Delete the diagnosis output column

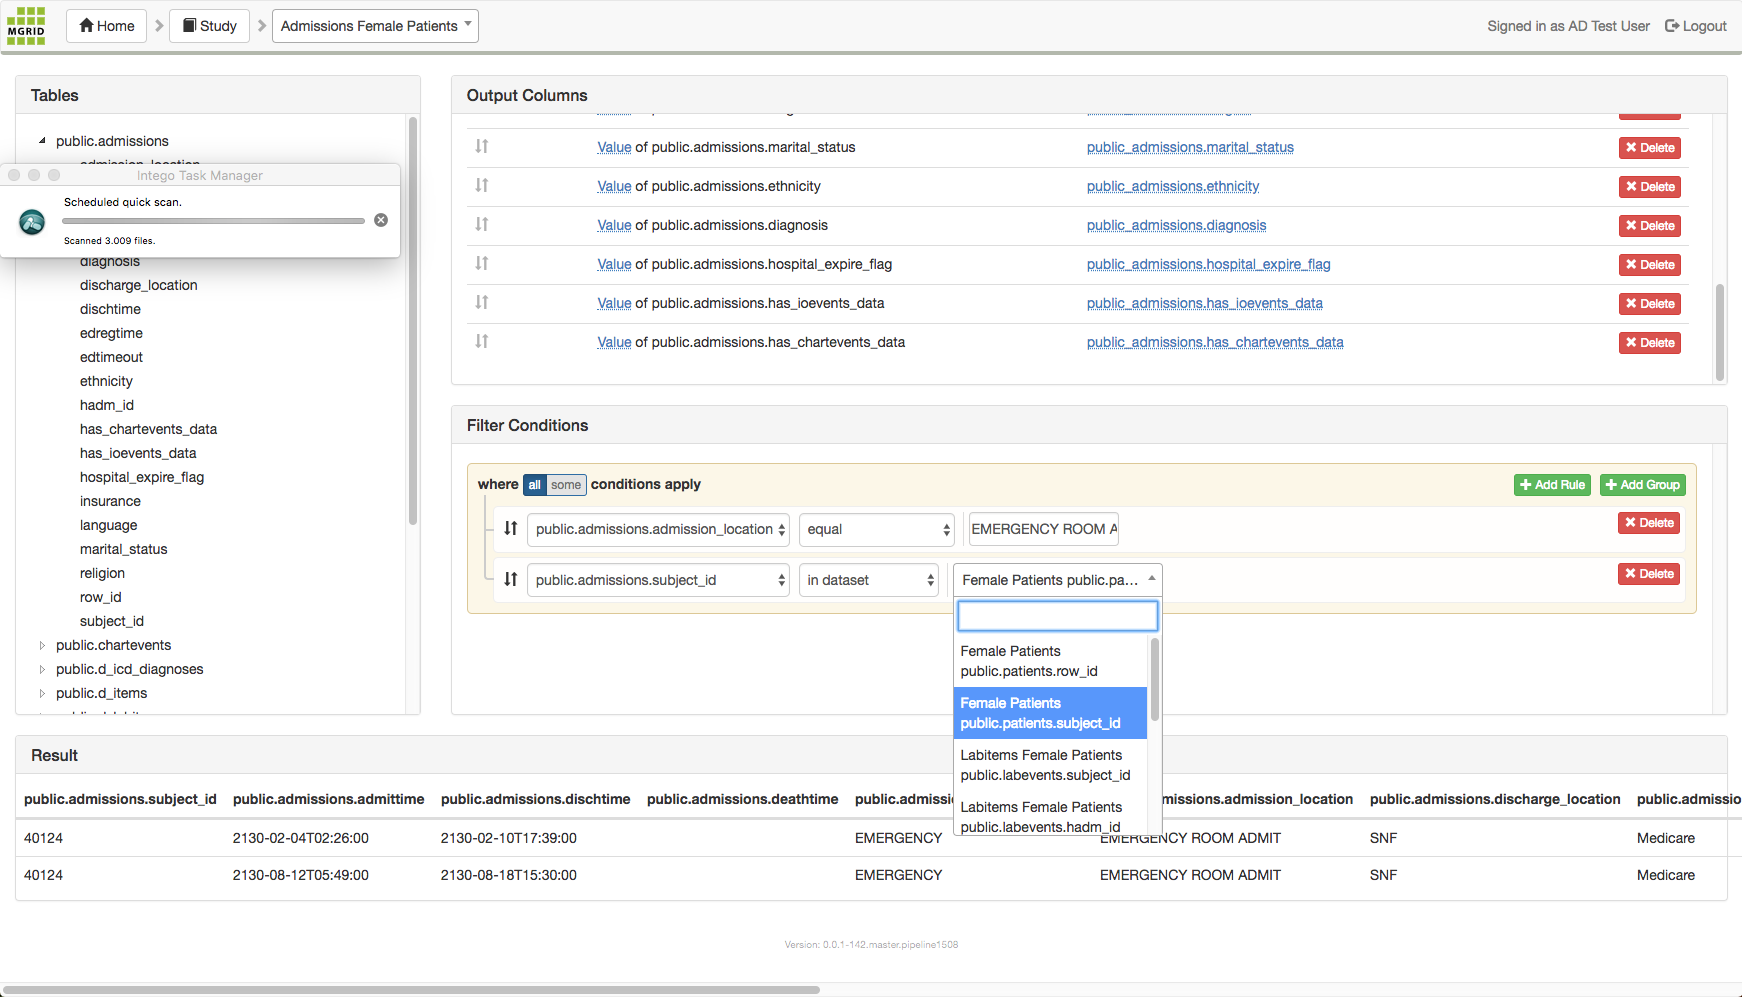[1650, 226]
